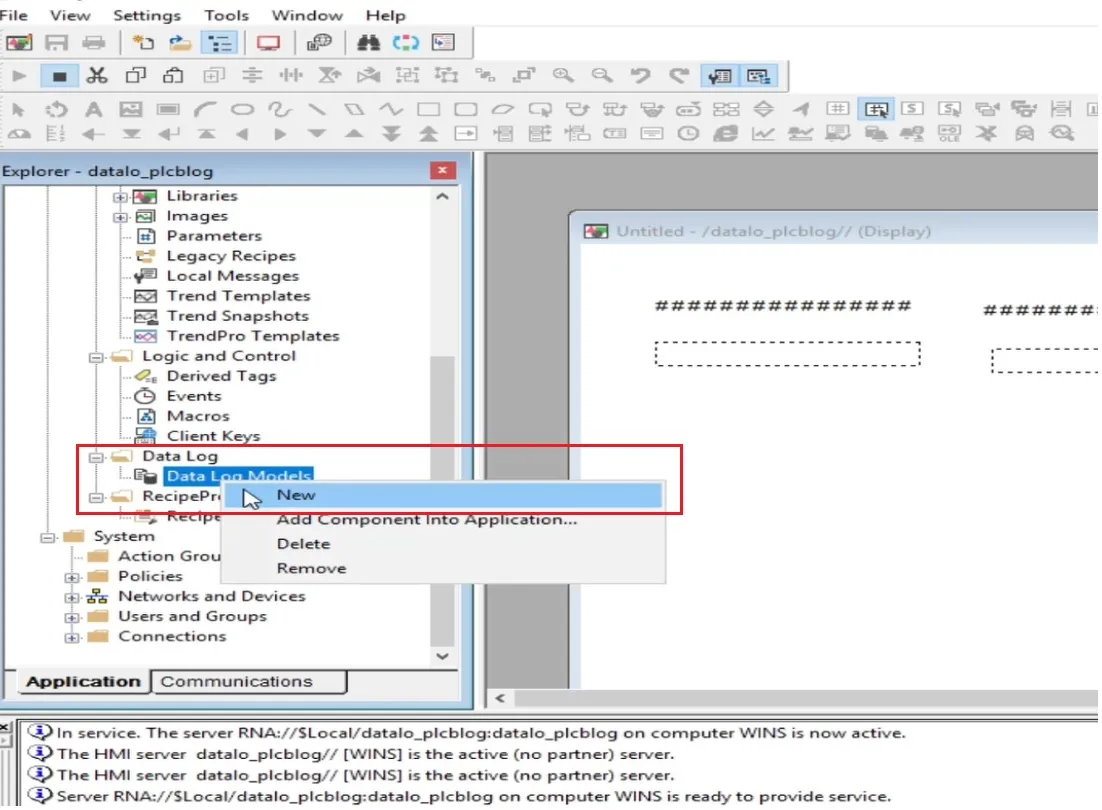Close the Explorer panel with red X
The image size is (1102, 810).
(442, 171)
